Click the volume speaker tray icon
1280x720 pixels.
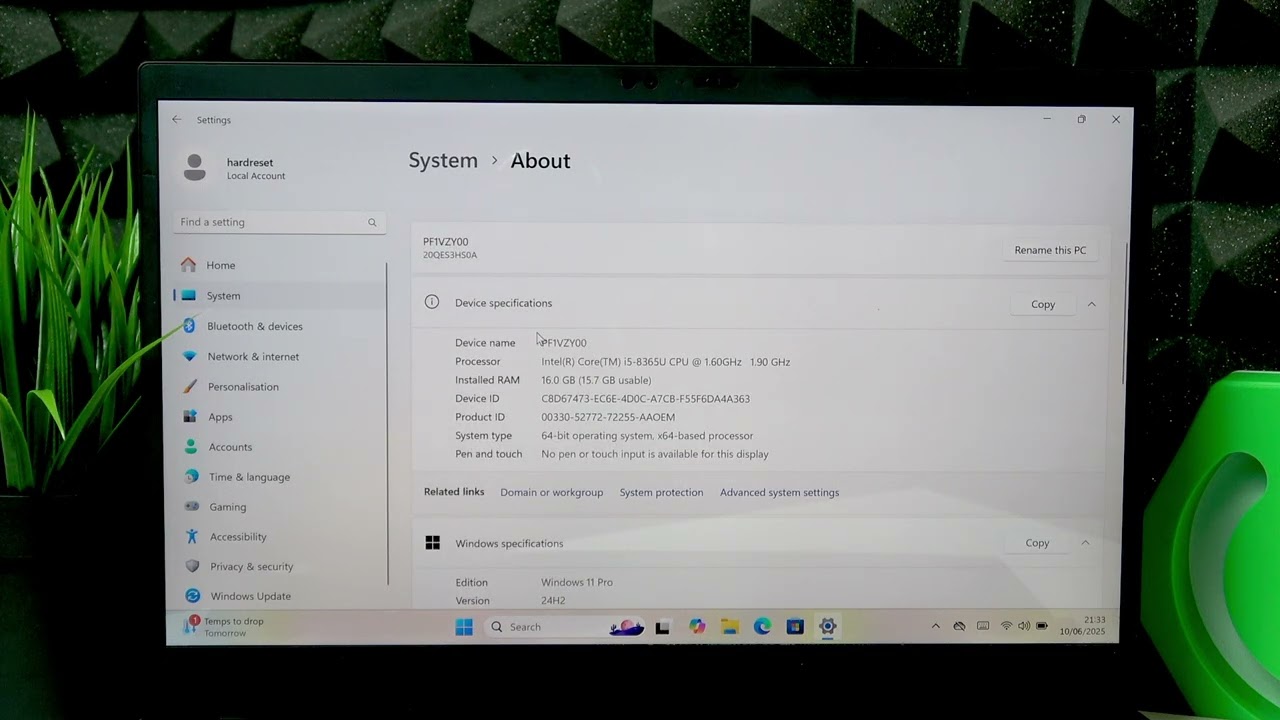click(1024, 626)
